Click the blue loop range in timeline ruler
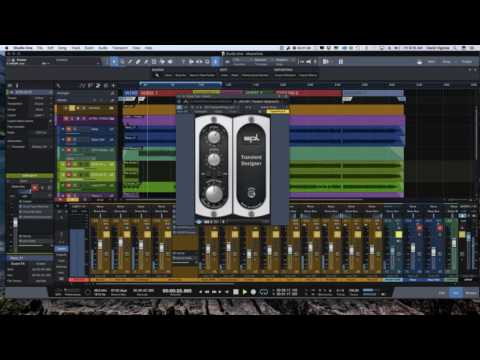480x360 pixels. point(180,85)
